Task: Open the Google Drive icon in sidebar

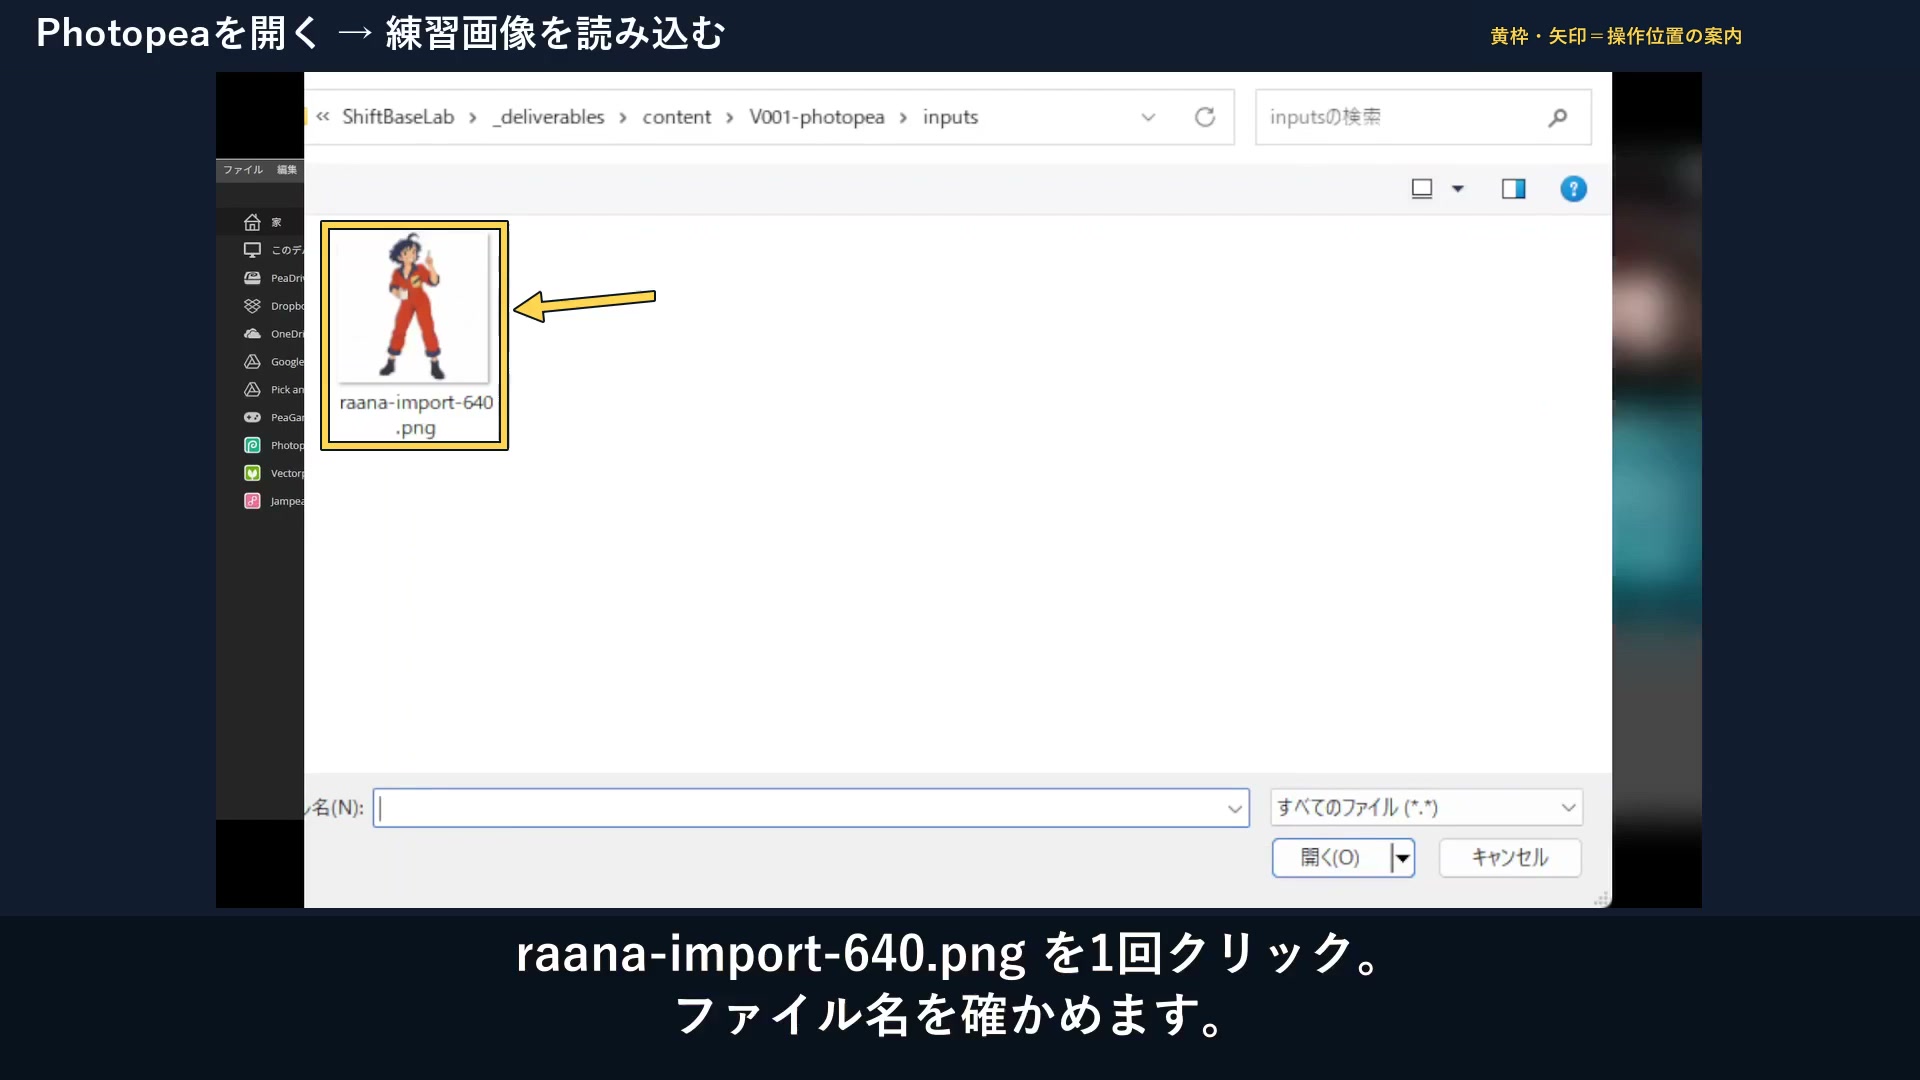Action: point(252,362)
